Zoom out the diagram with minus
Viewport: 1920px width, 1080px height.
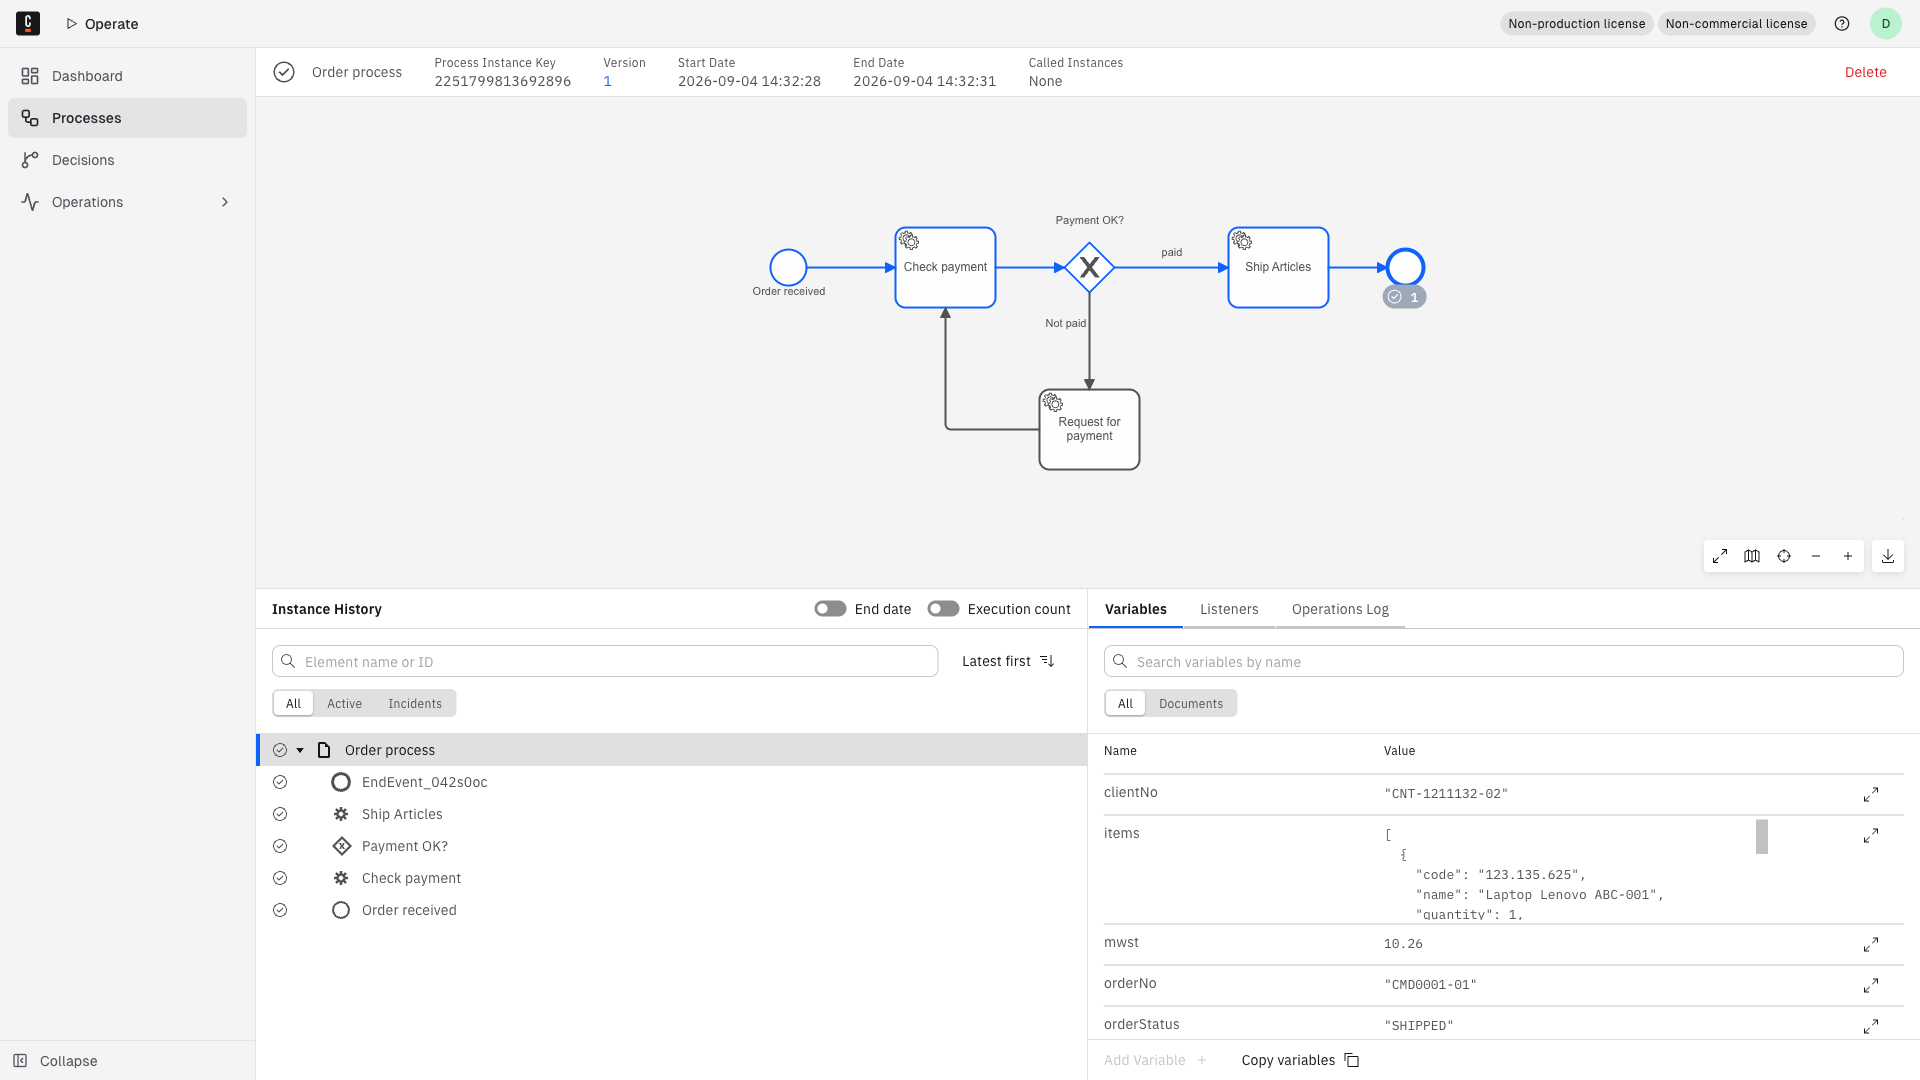pyautogui.click(x=1816, y=556)
